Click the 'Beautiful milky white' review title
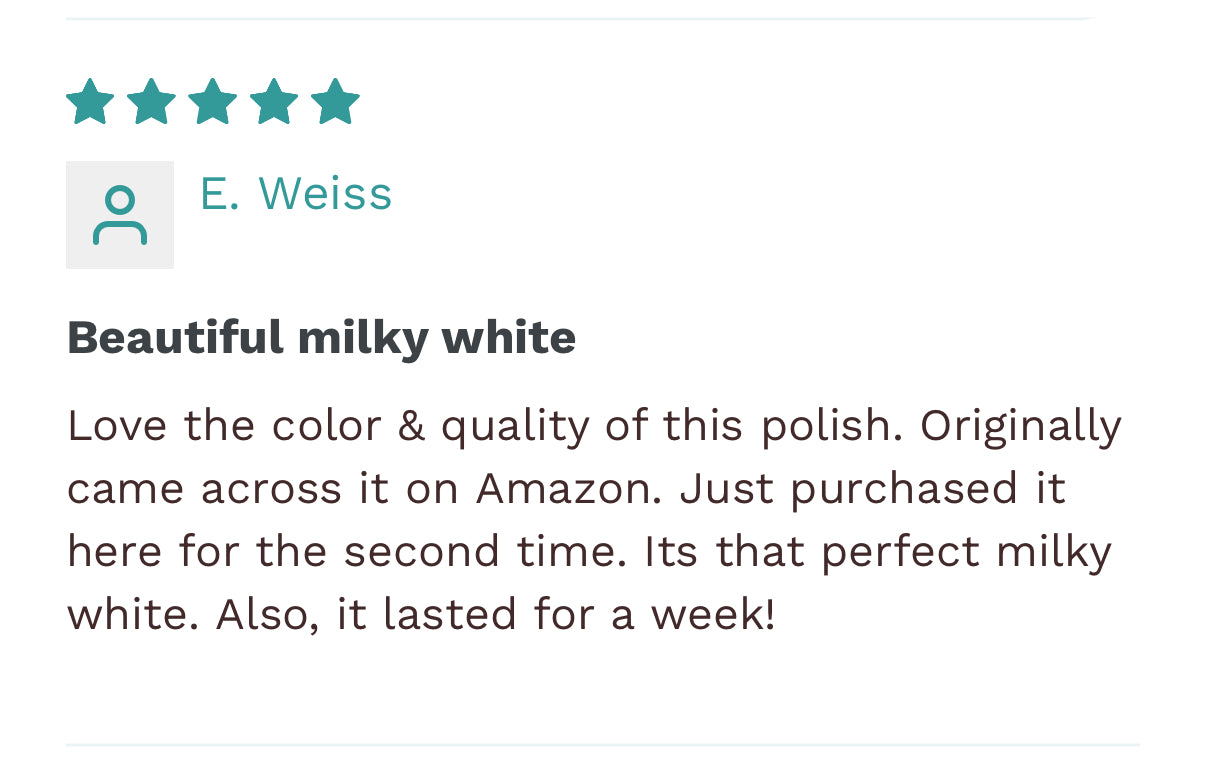This screenshot has width=1206, height=782. point(321,337)
